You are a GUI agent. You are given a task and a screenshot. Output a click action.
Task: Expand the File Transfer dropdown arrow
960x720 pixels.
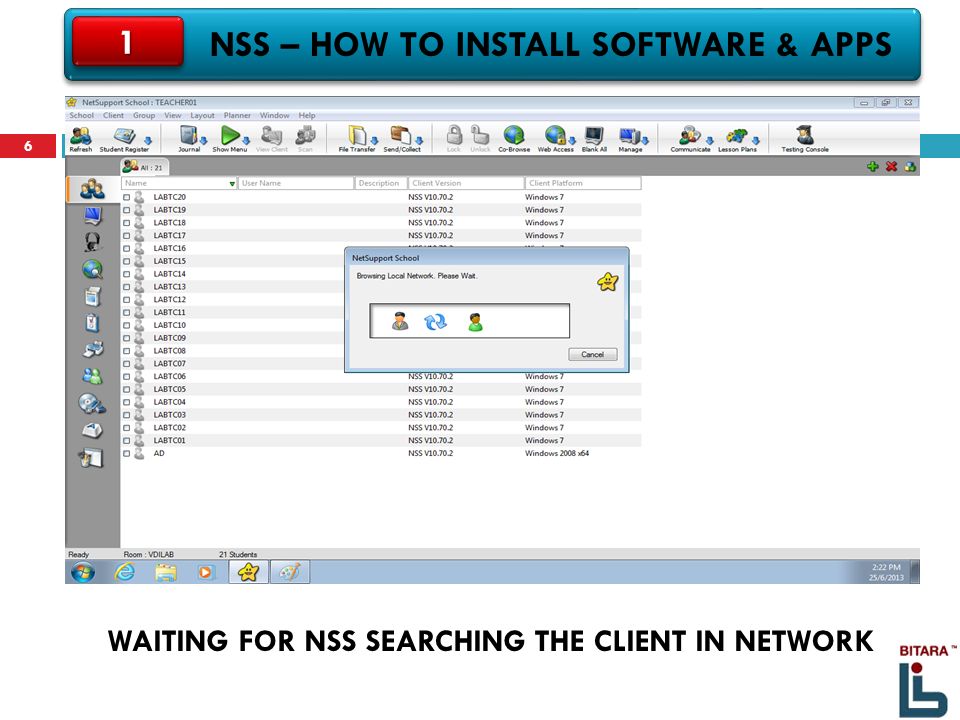(373, 141)
